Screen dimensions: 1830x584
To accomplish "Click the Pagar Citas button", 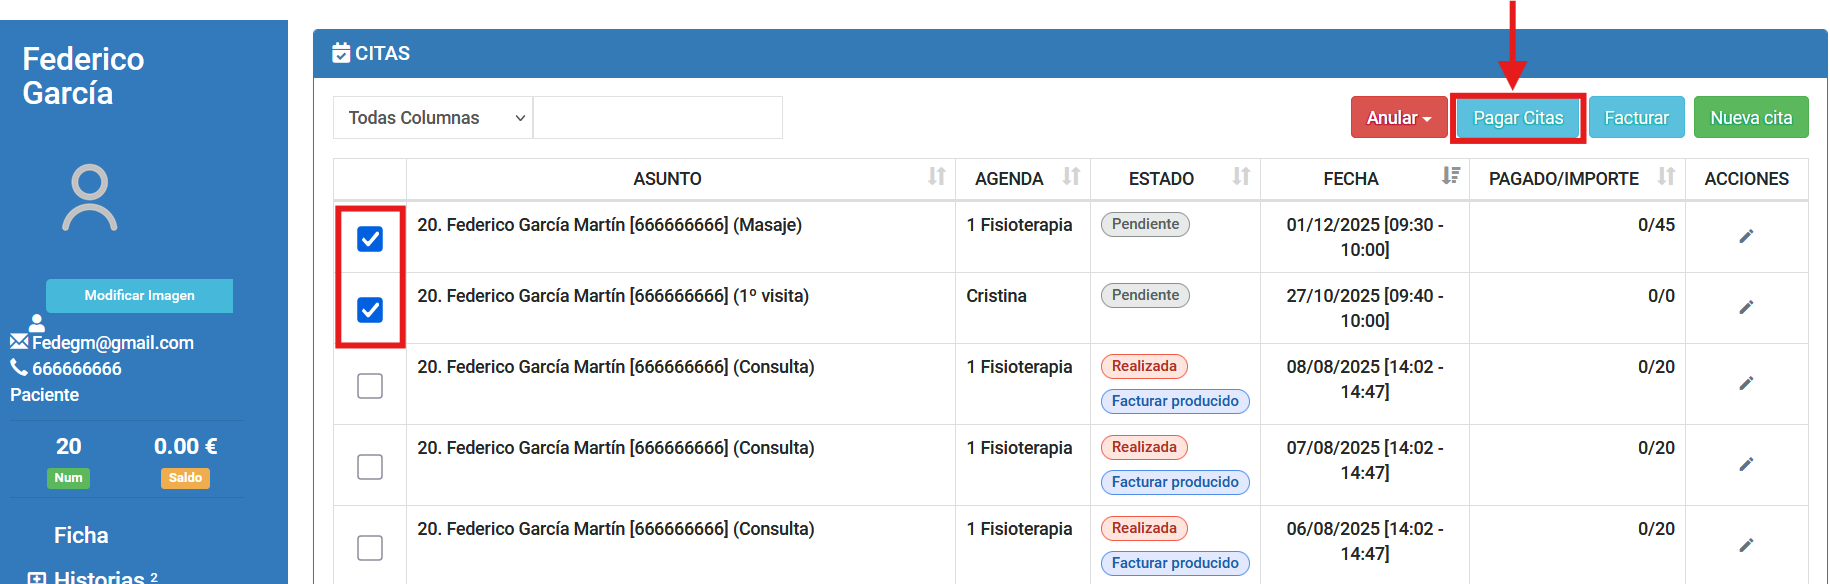I will [1517, 118].
